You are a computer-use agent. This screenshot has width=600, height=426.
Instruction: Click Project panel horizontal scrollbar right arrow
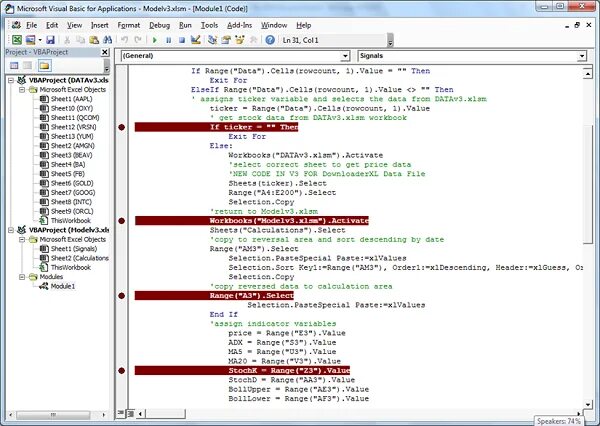click(x=104, y=415)
